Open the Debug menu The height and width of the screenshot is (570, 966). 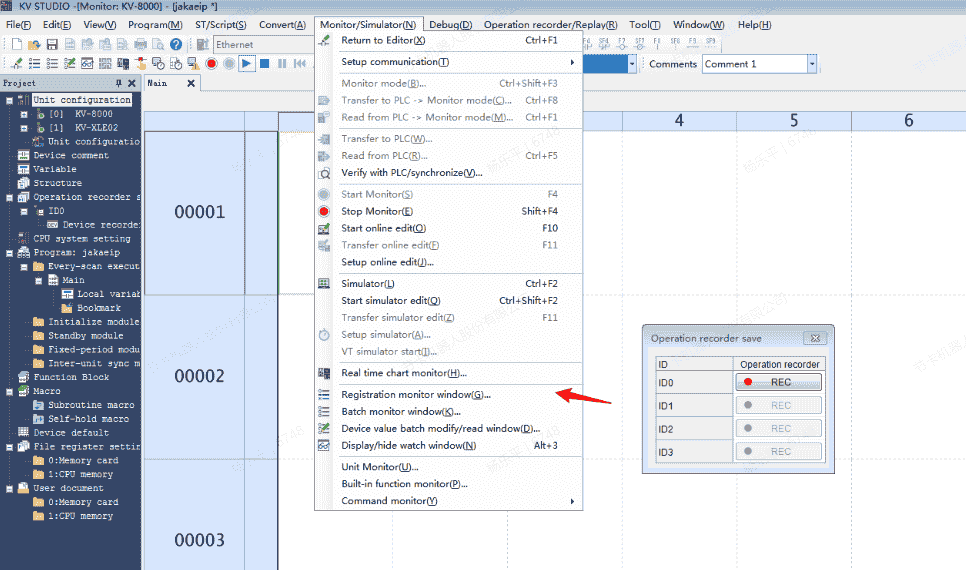click(x=450, y=24)
